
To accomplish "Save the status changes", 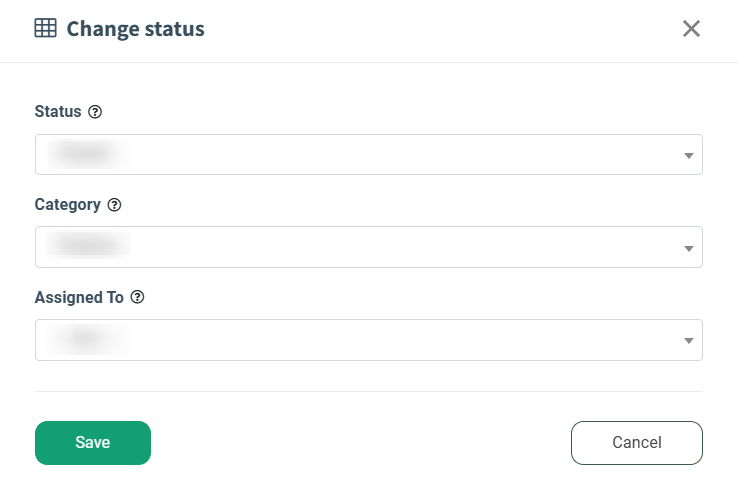I will click(x=93, y=443).
